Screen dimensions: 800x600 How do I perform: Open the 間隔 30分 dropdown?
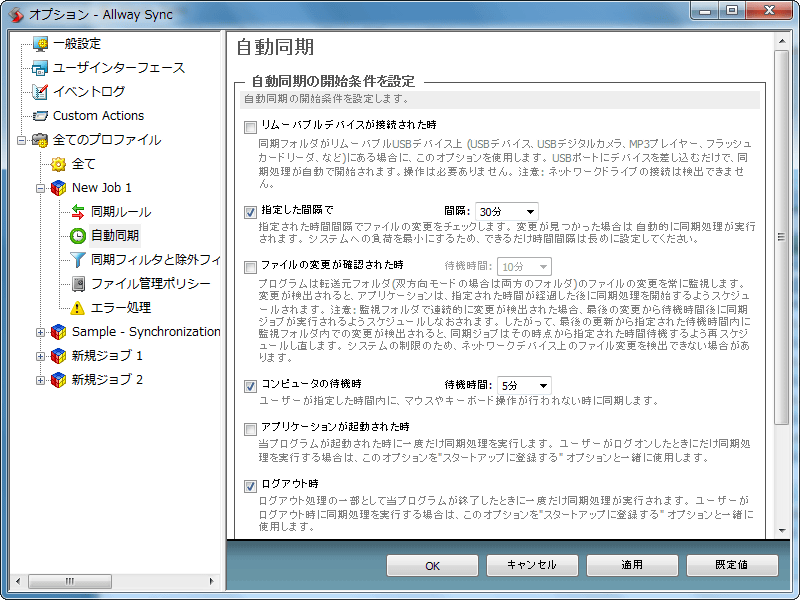click(506, 211)
